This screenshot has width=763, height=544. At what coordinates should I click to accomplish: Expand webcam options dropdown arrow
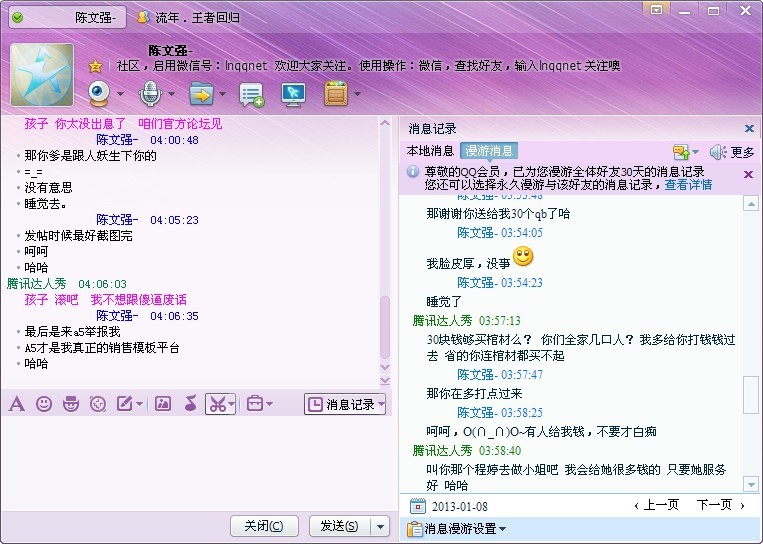pos(120,94)
